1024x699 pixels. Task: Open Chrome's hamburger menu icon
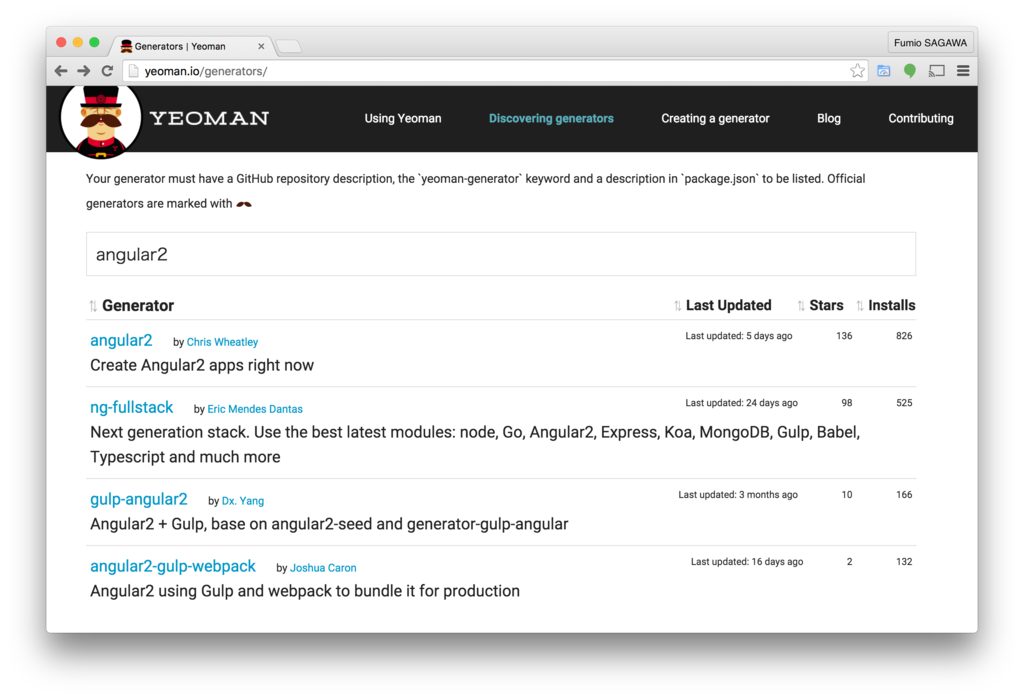(x=963, y=71)
